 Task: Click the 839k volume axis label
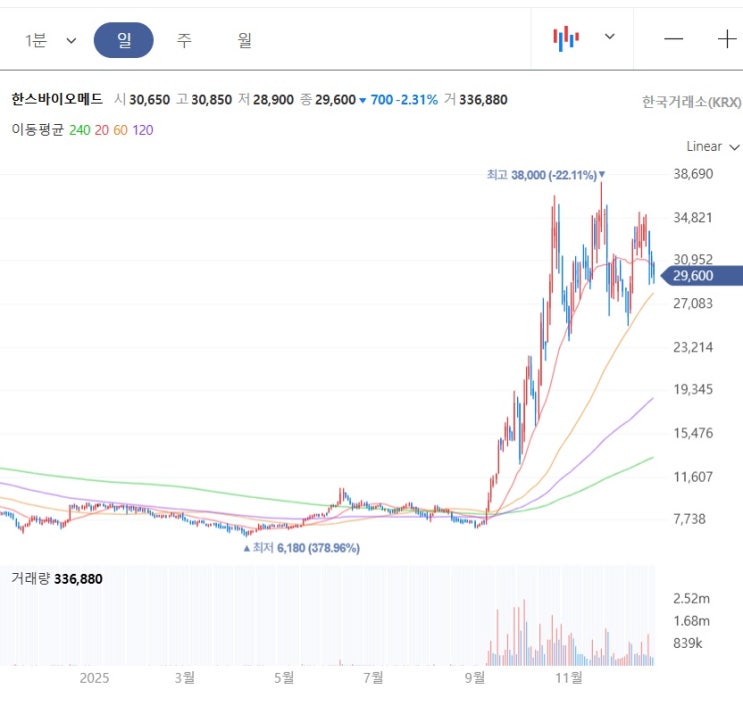688,643
